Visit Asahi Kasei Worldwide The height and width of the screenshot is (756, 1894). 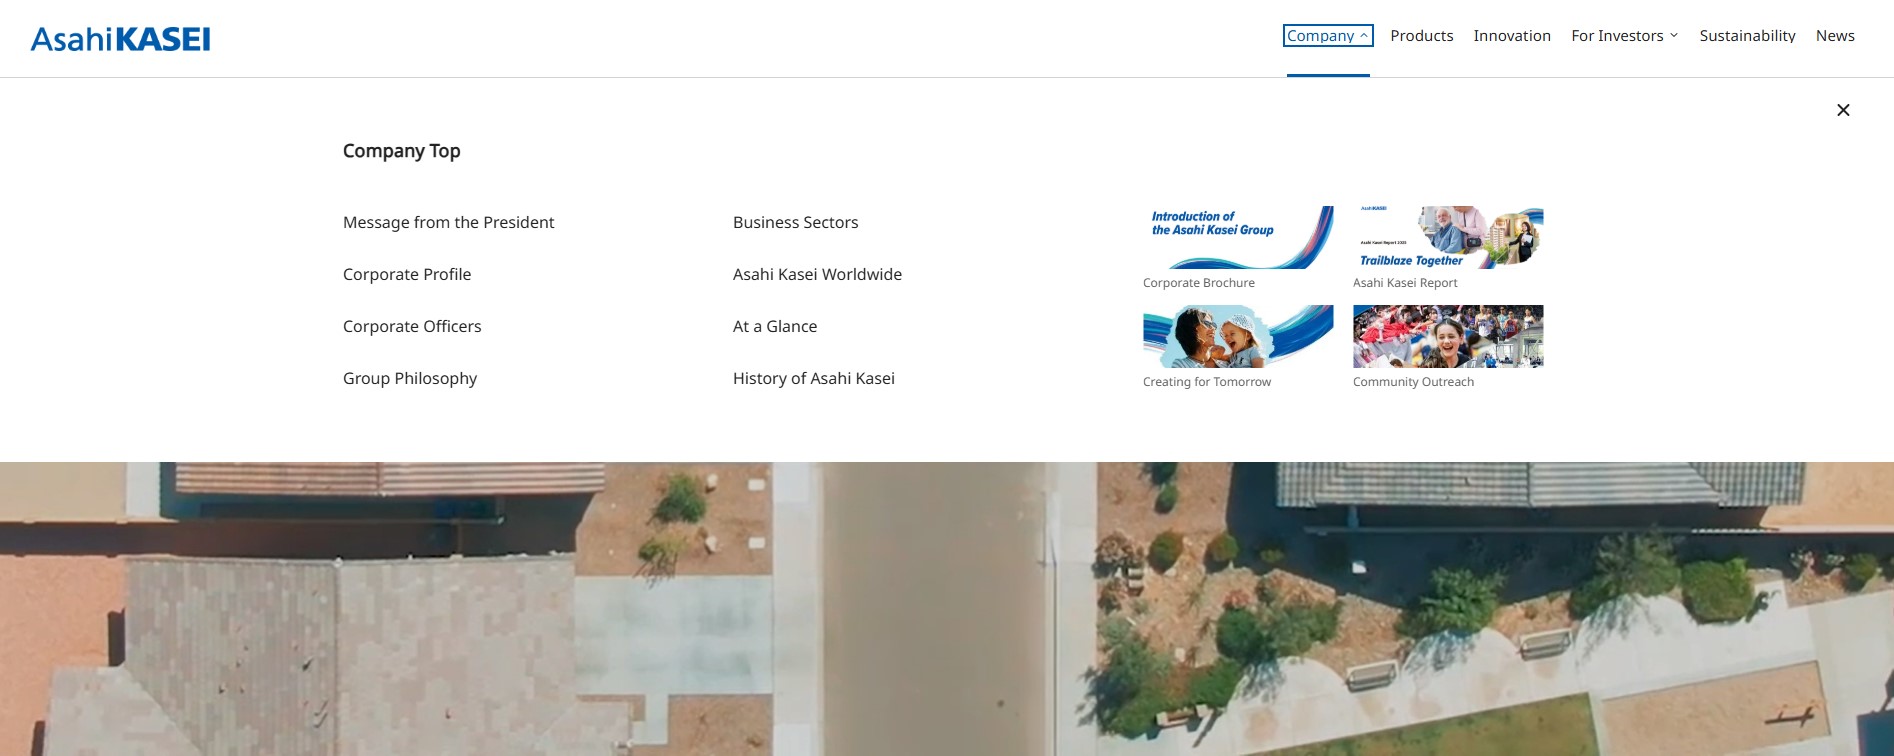[x=817, y=274]
